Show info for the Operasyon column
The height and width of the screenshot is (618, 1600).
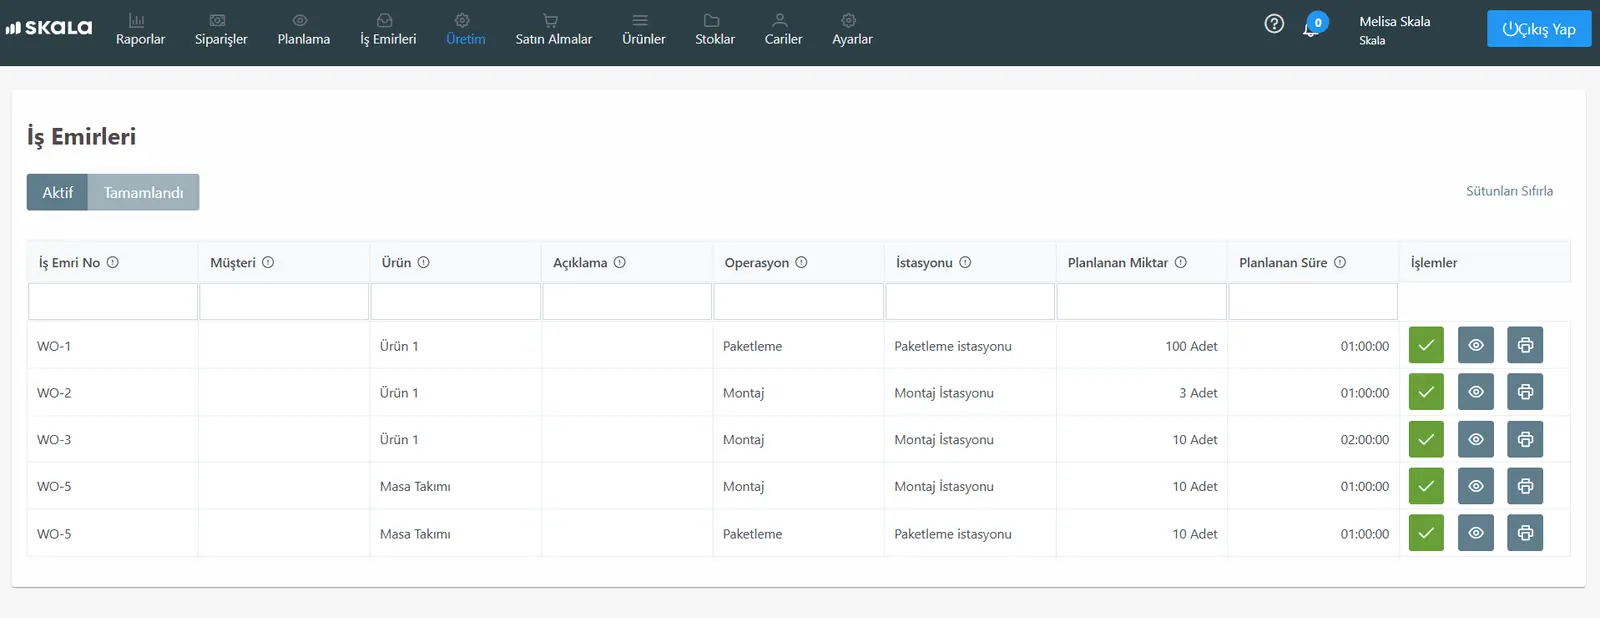pyautogui.click(x=801, y=262)
